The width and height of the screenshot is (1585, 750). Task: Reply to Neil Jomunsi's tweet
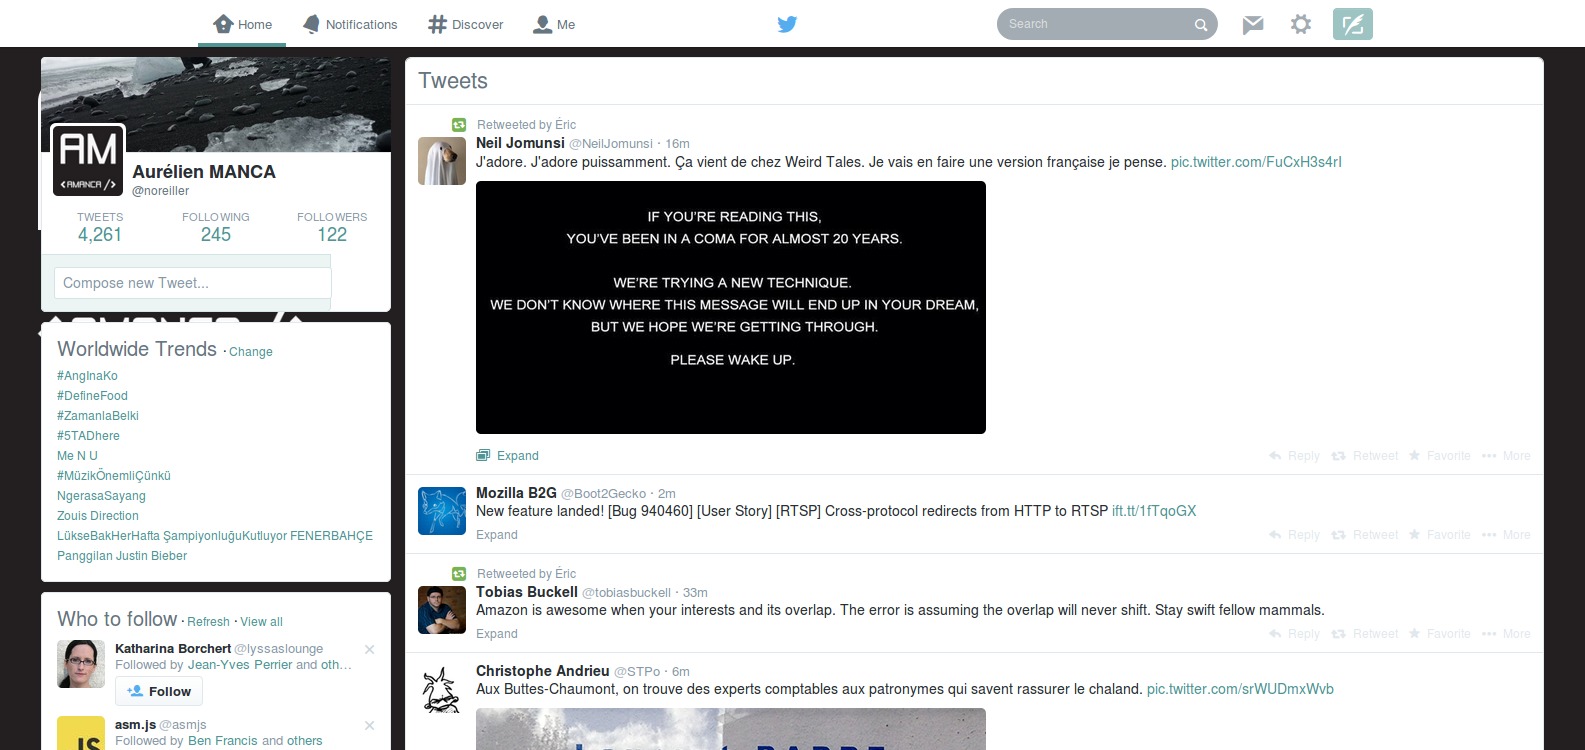tap(1294, 456)
